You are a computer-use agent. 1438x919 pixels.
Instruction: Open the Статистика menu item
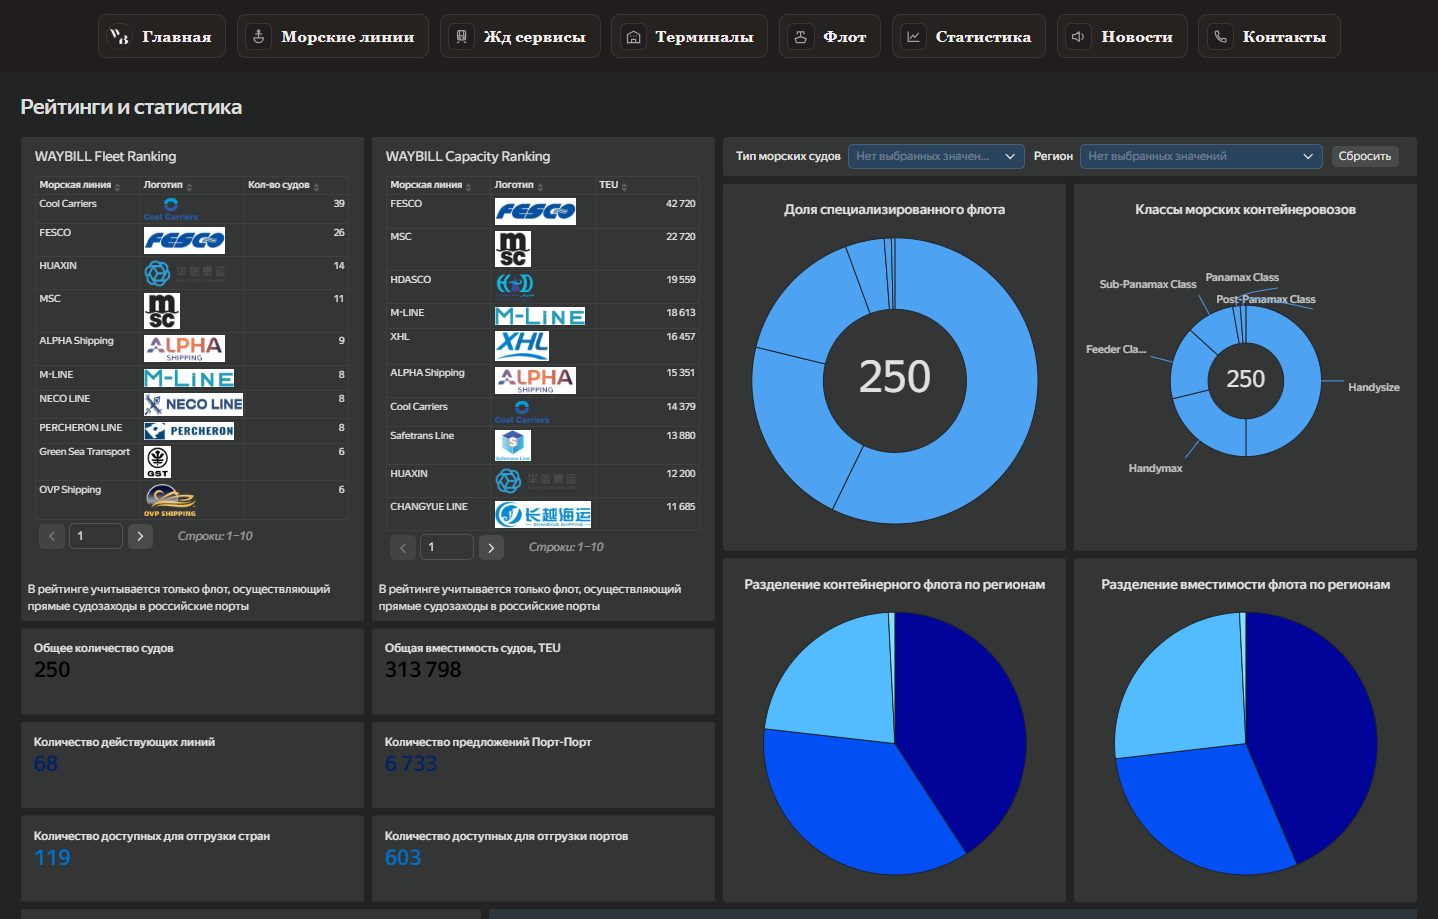click(969, 36)
